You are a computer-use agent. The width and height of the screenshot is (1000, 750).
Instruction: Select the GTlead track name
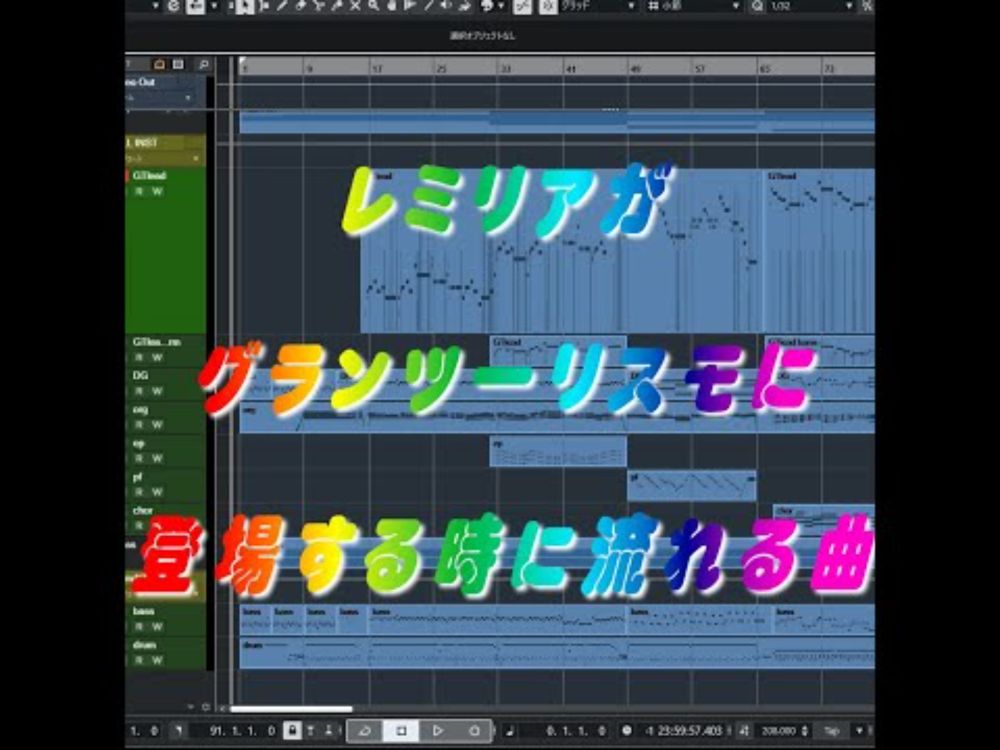click(150, 175)
